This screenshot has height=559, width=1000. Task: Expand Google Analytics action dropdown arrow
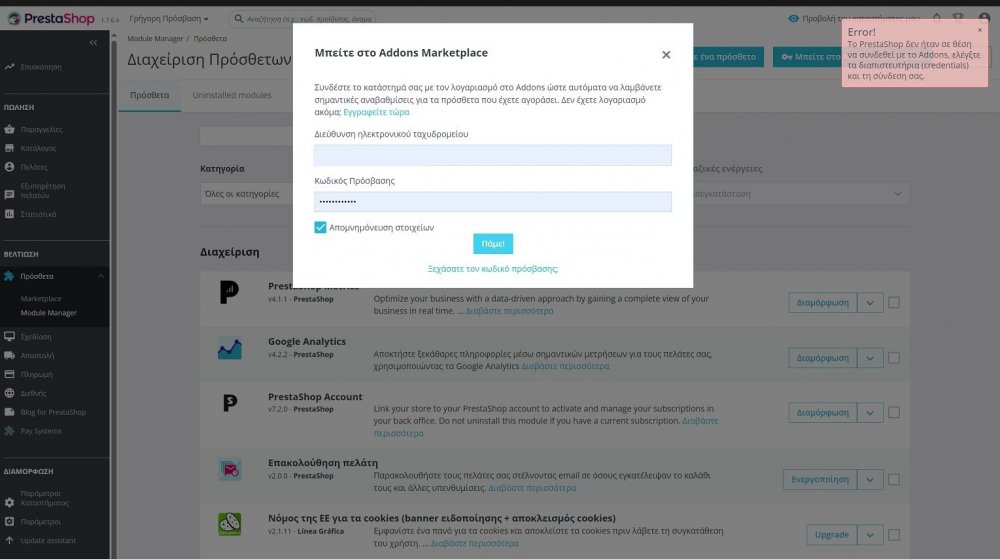click(870, 358)
